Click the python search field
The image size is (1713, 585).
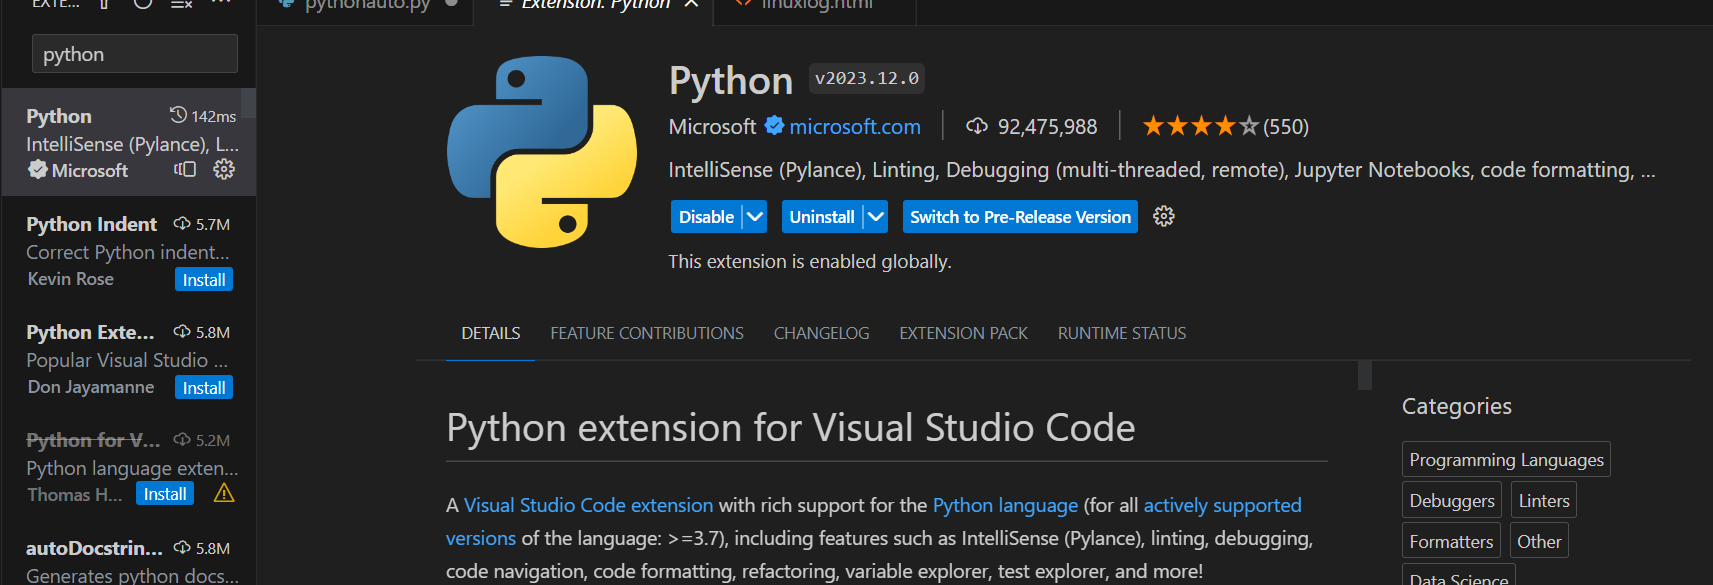point(135,54)
